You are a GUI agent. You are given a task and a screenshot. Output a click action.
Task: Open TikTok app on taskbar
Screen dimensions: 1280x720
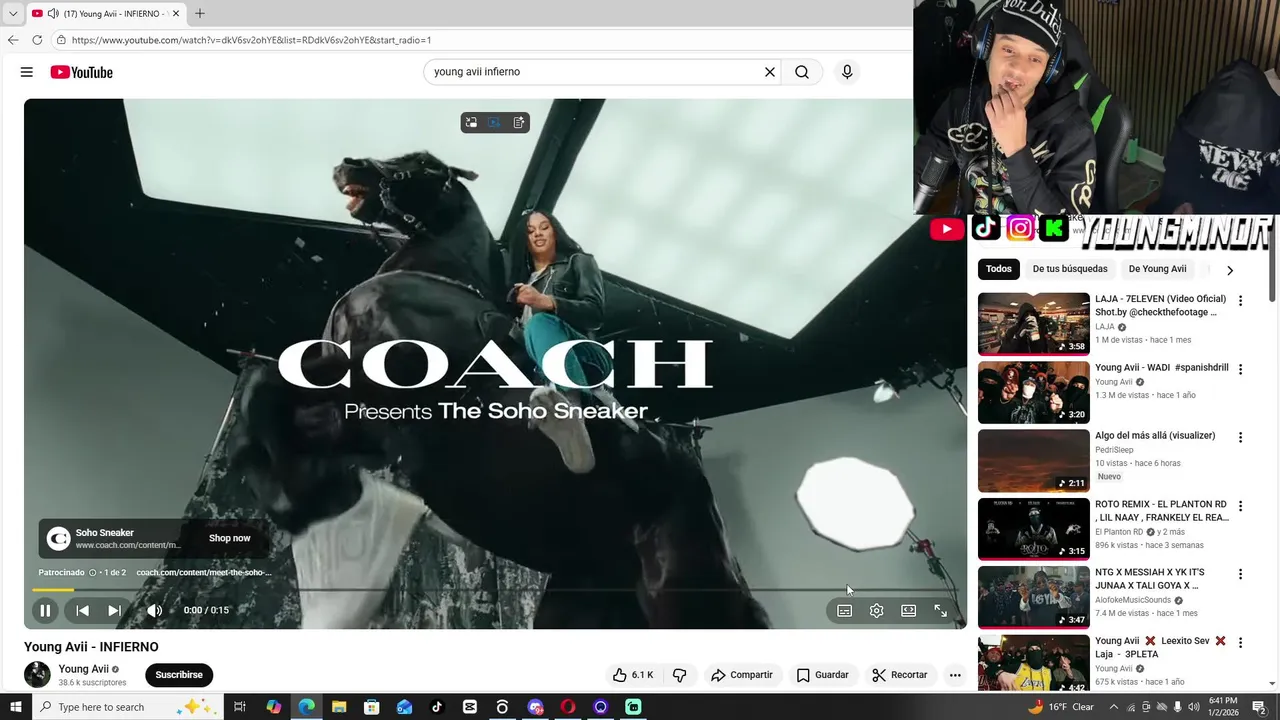point(437,707)
